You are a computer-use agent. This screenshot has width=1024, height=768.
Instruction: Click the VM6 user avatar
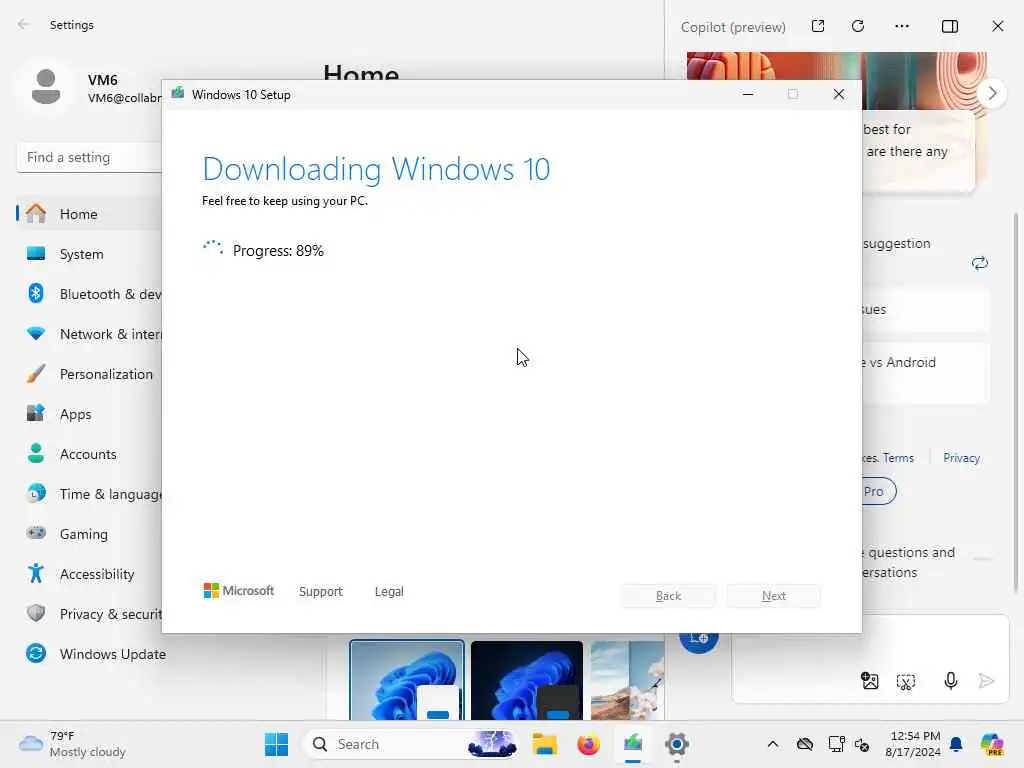[46, 87]
